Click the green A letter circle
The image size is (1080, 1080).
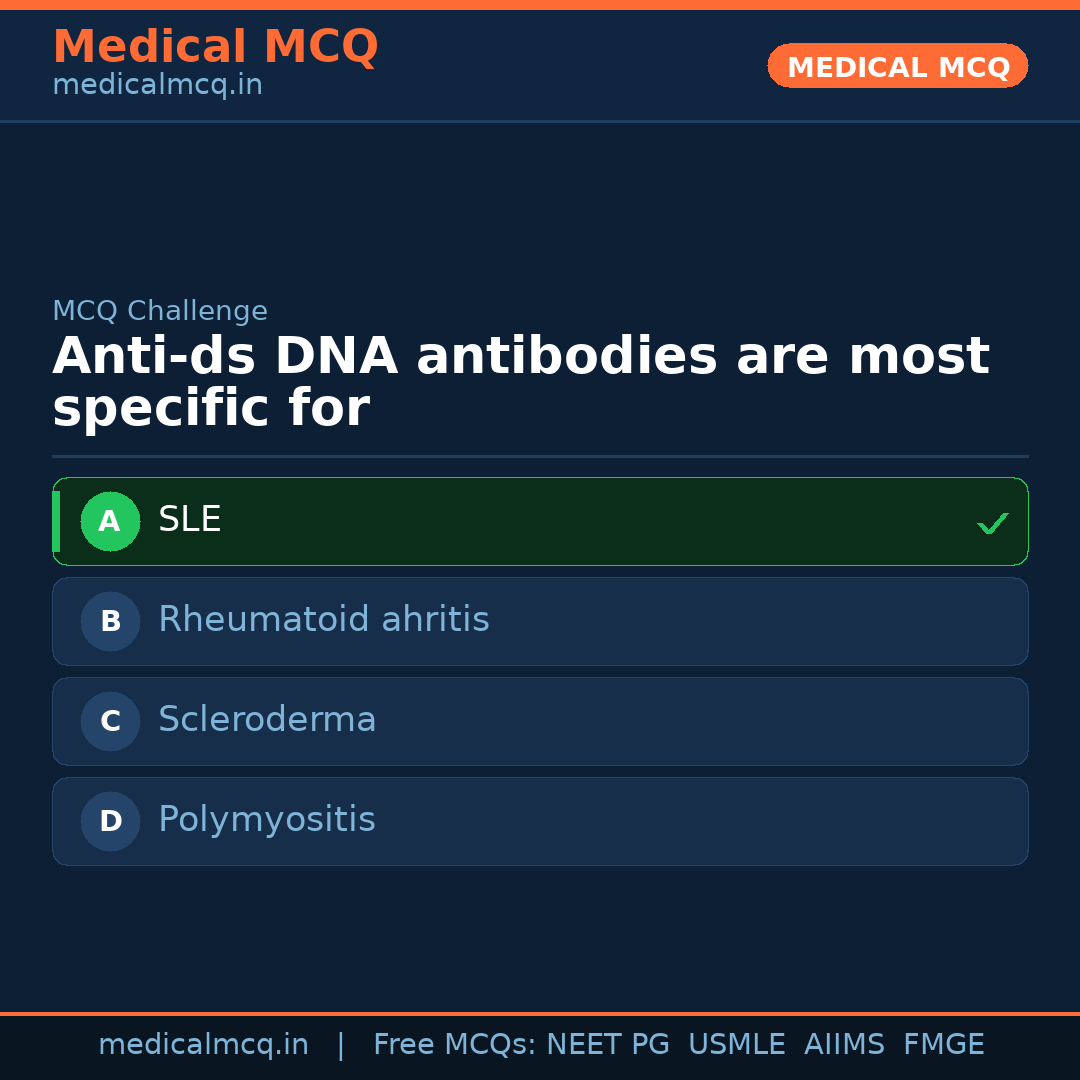[110, 521]
